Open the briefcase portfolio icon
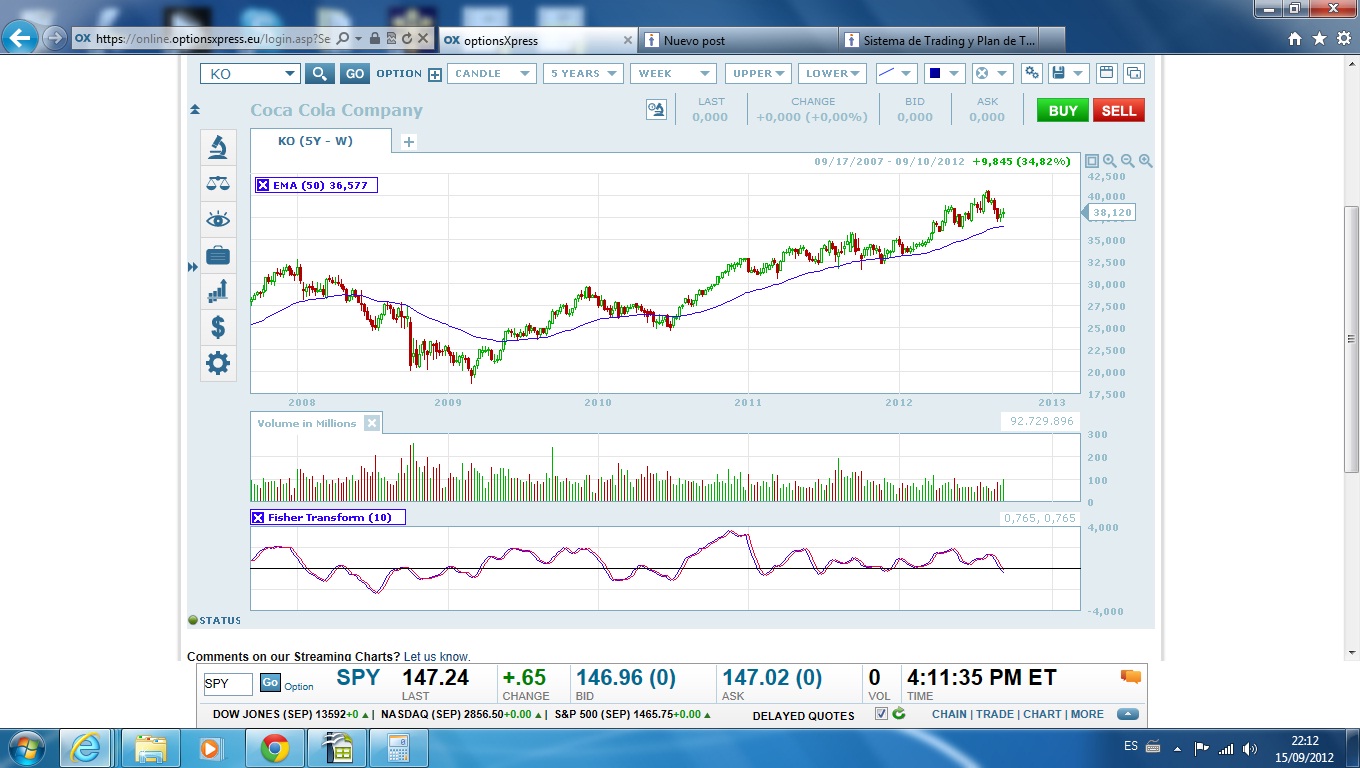Screen dimensions: 1360x768 coord(218,255)
